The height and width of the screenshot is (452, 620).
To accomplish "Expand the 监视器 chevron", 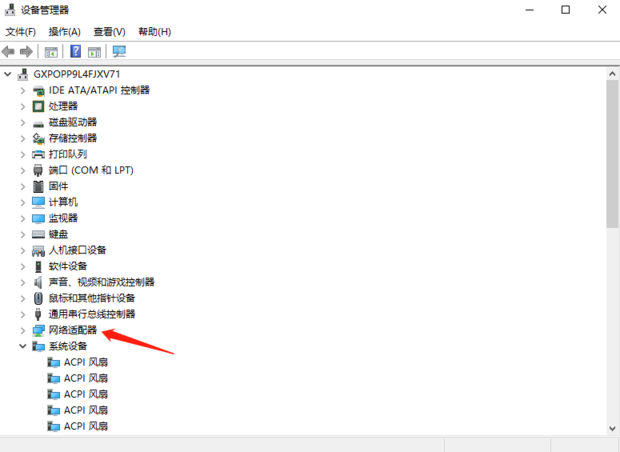I will tap(23, 218).
